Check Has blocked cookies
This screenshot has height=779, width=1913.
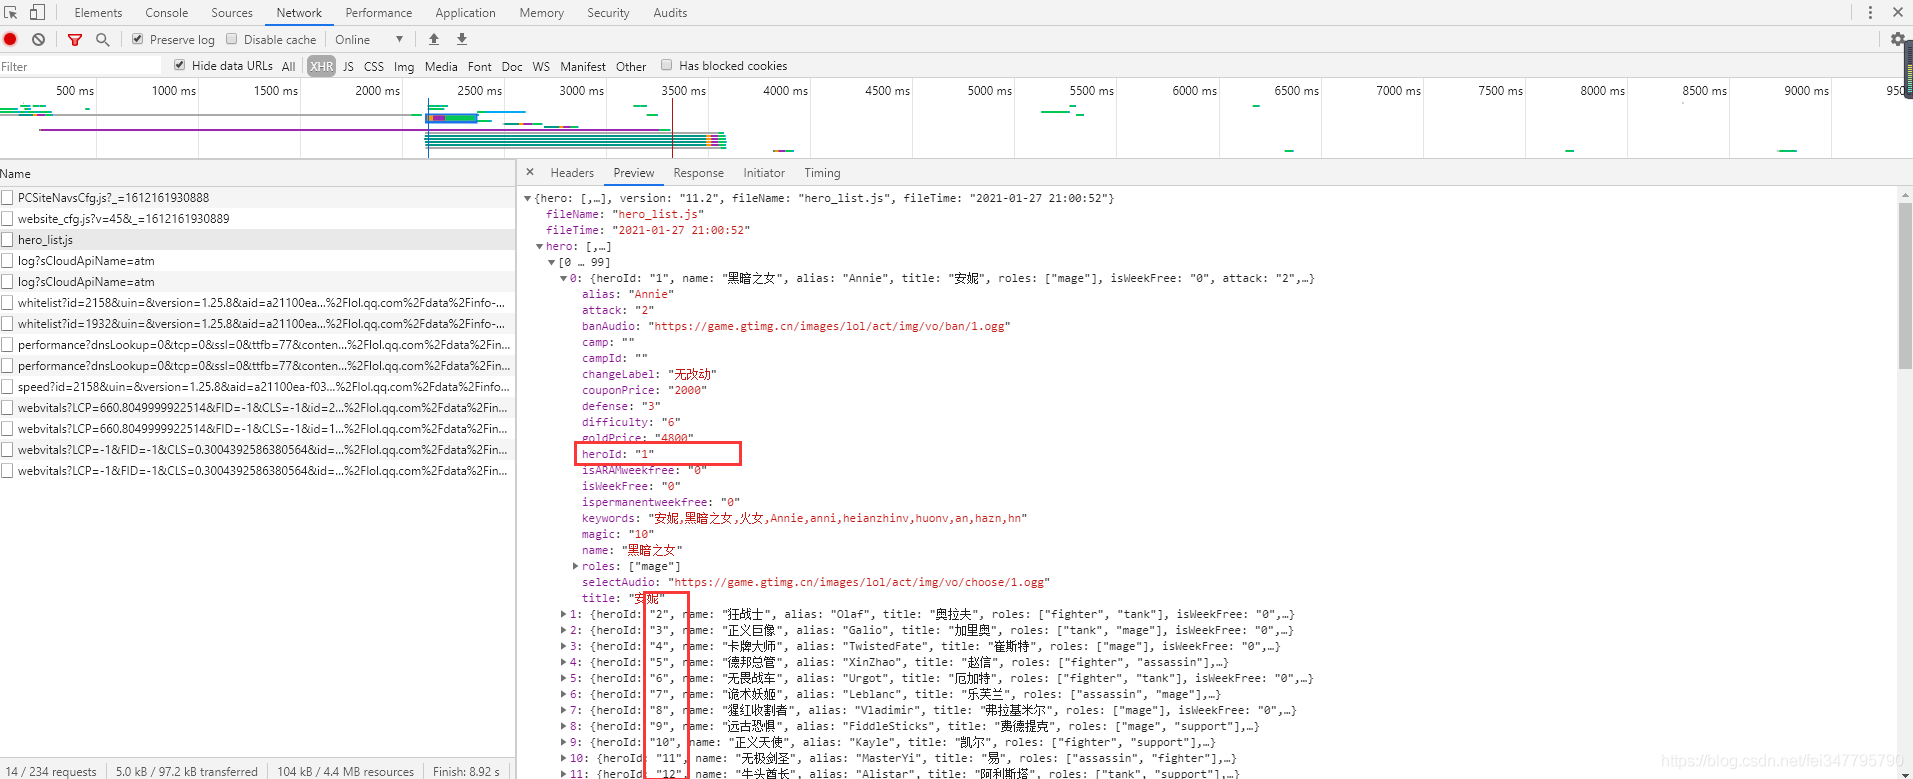(667, 65)
